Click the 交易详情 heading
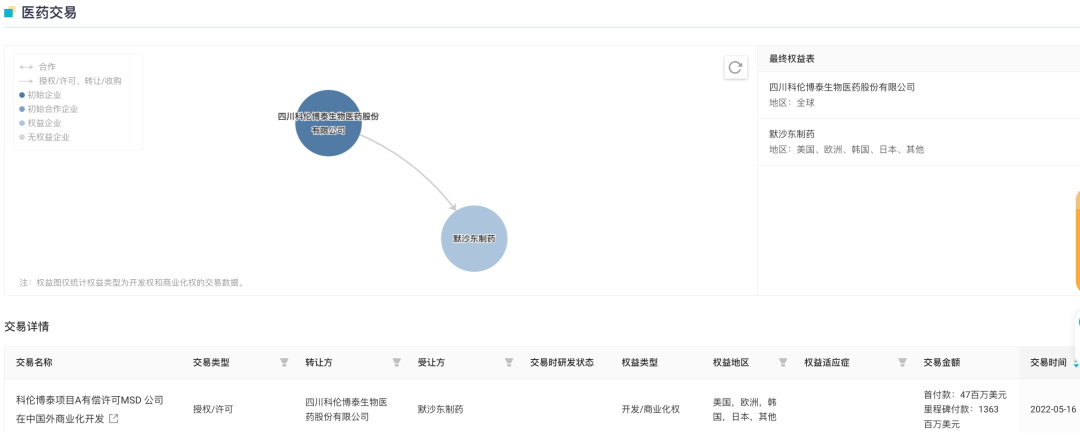 coord(27,327)
